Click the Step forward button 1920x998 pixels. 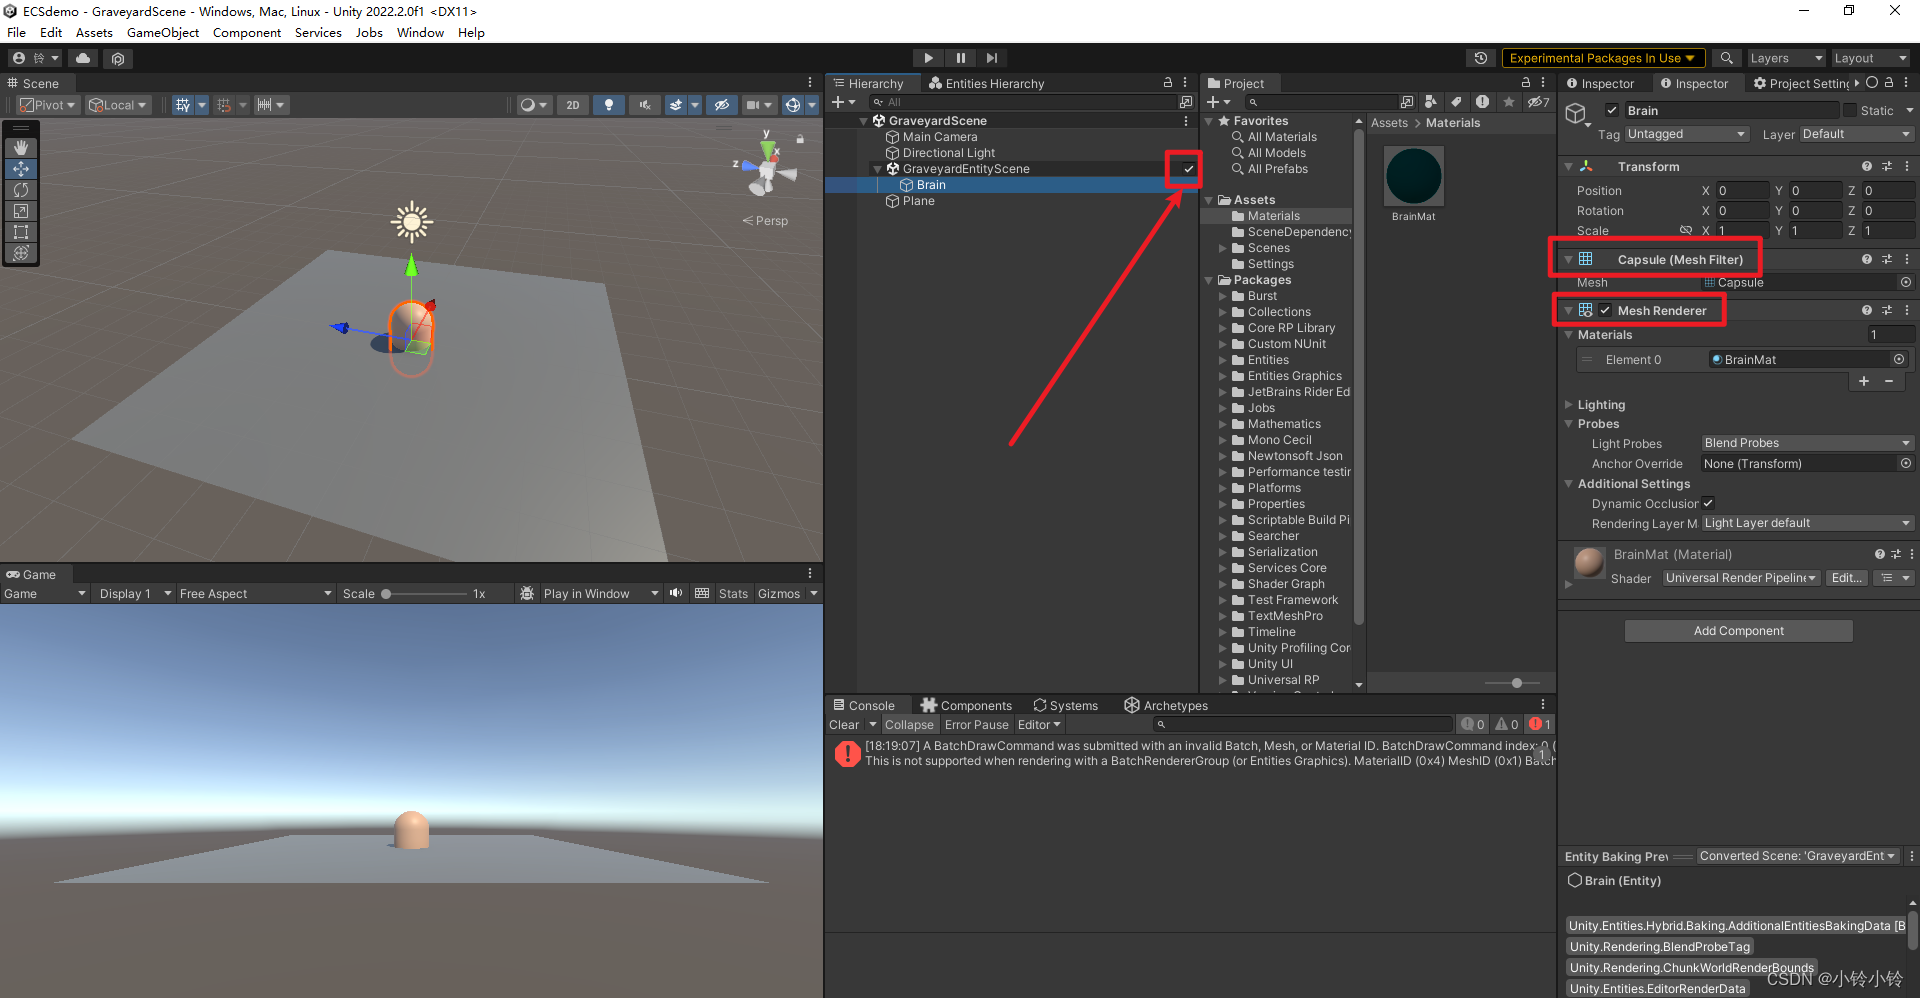(991, 58)
